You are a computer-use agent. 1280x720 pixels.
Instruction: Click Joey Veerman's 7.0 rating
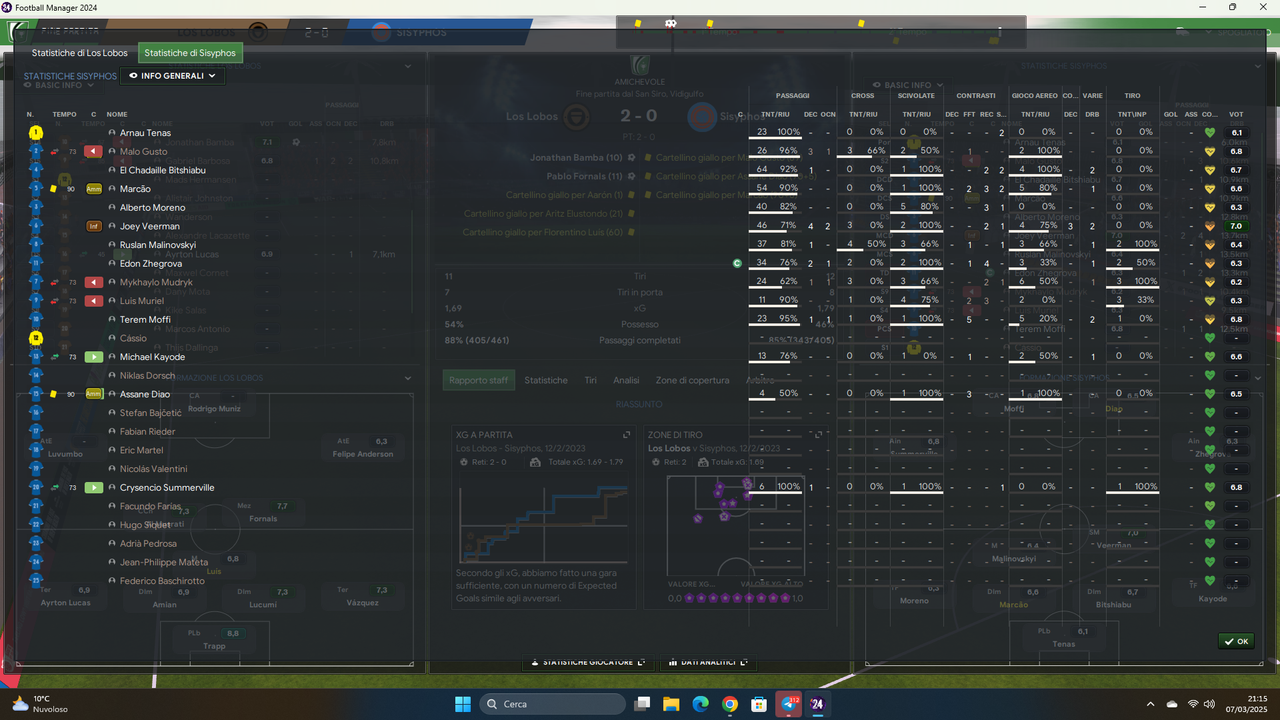tap(1237, 226)
